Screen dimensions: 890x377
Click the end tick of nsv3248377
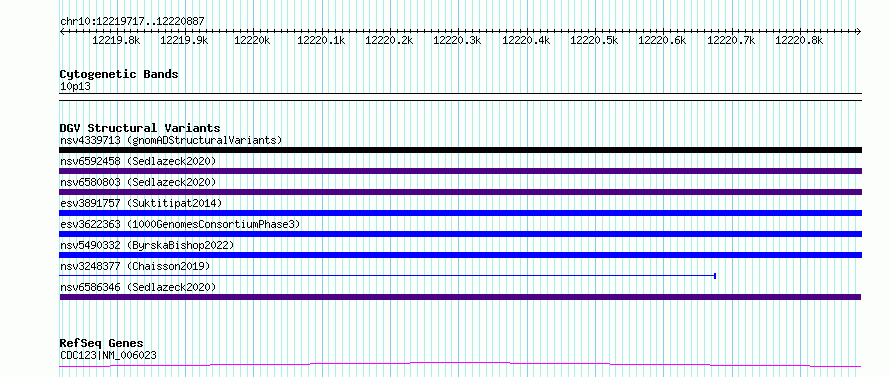point(715,276)
